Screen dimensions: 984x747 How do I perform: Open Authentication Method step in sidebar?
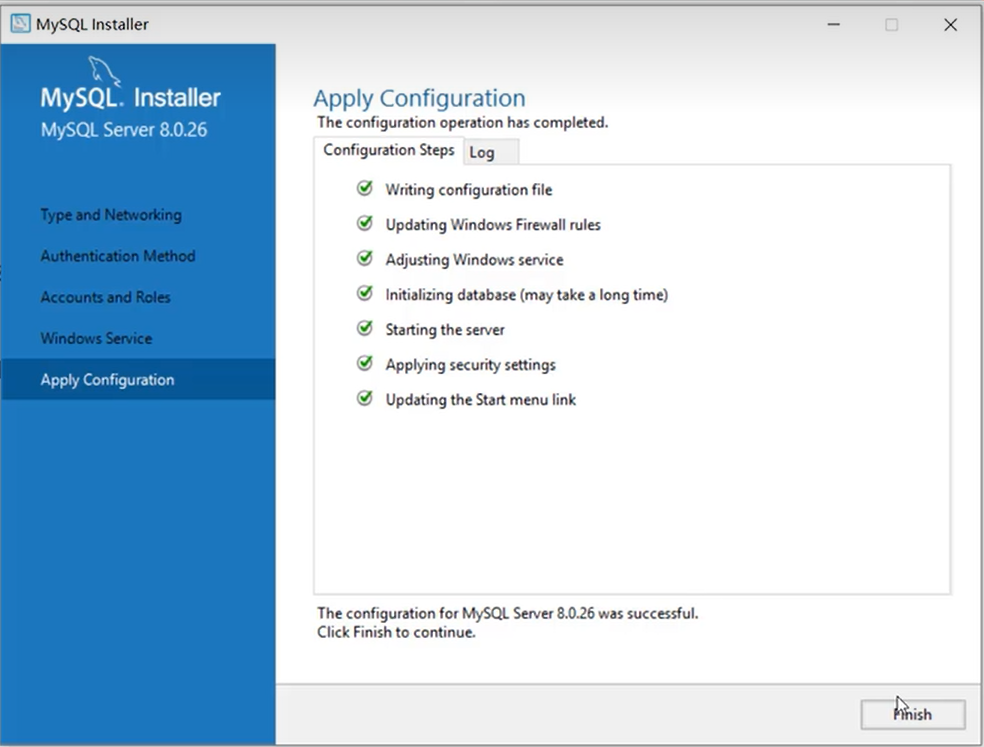click(x=118, y=256)
